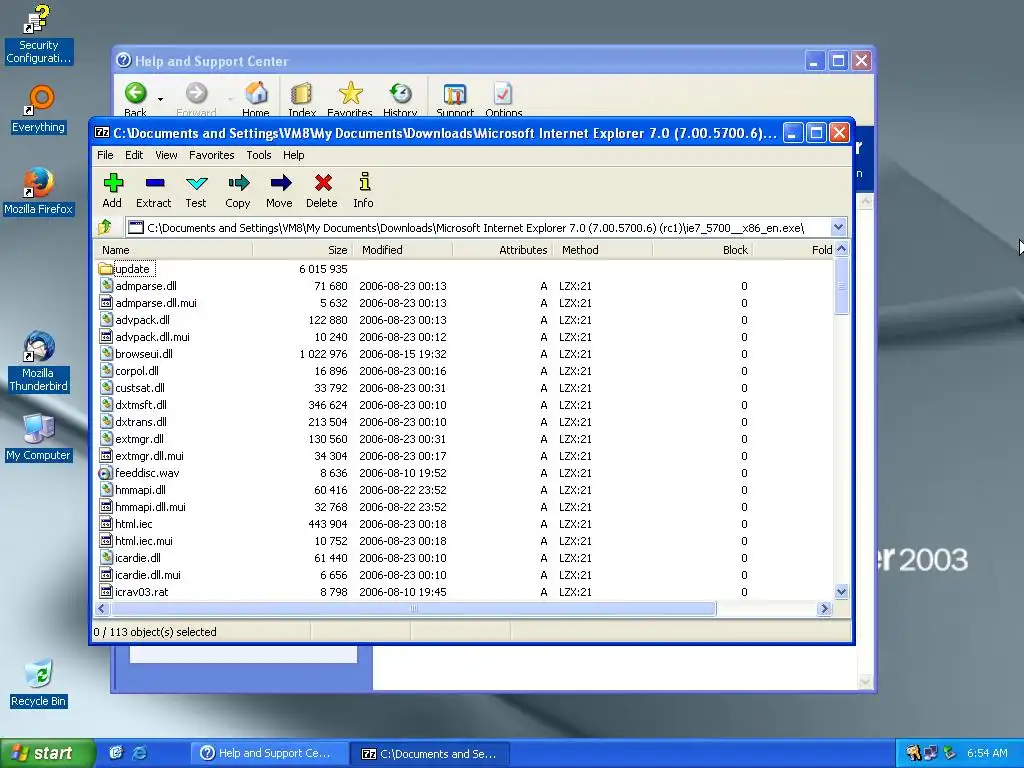Open the View menu
The width and height of the screenshot is (1024, 768).
(166, 155)
